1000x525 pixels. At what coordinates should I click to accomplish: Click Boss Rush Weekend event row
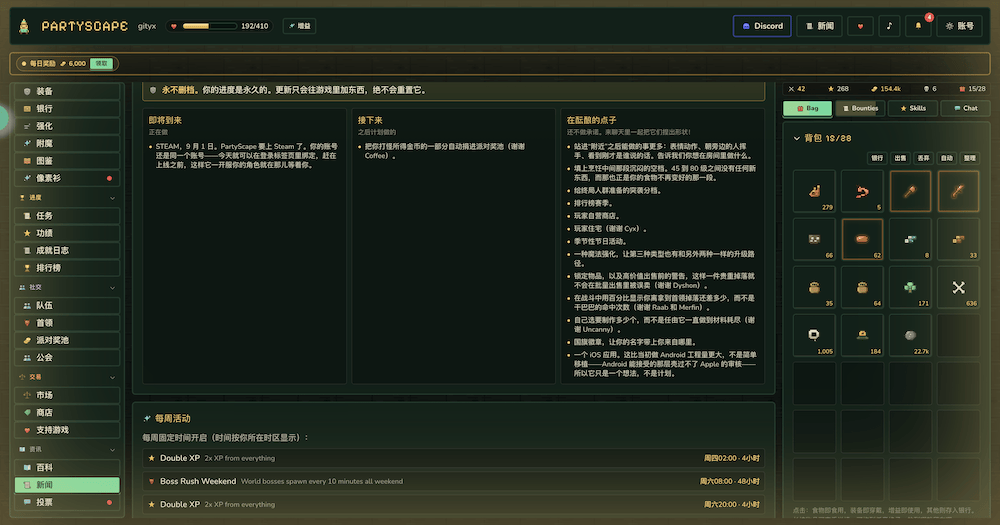tap(453, 482)
